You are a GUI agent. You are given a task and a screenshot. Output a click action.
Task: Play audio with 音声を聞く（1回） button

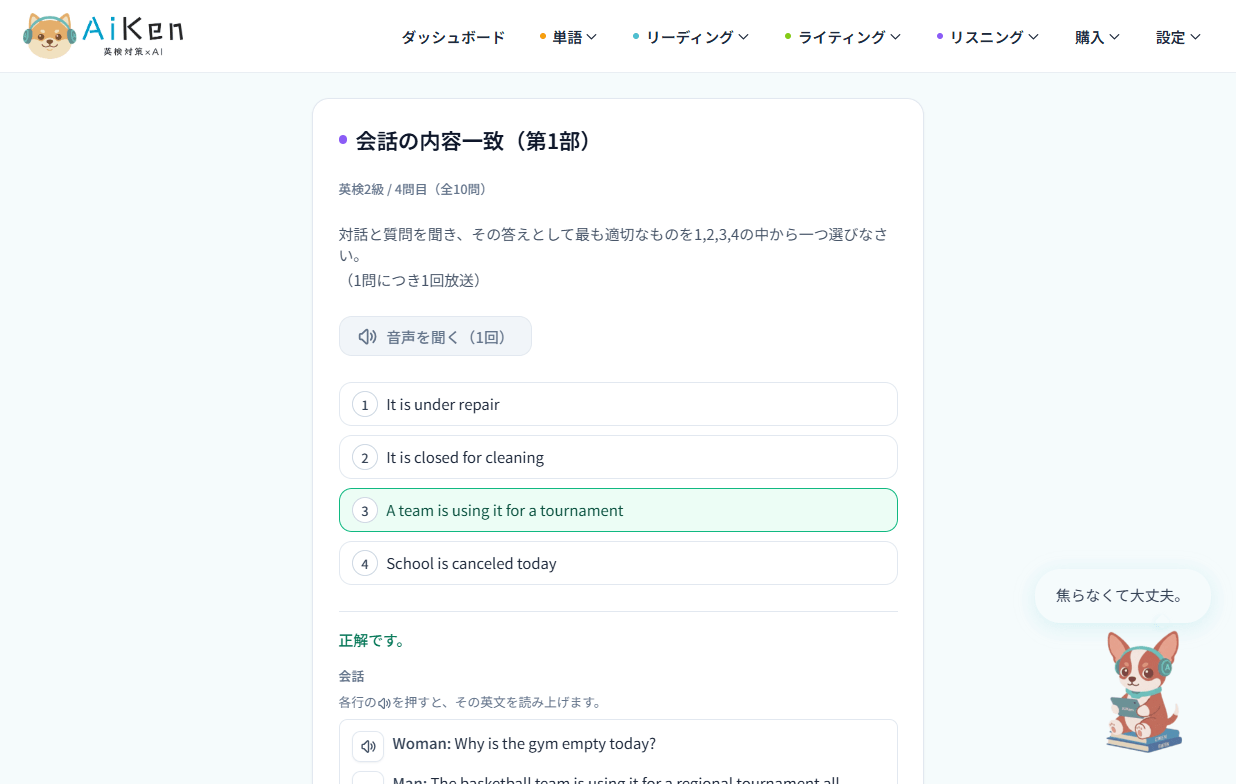coord(435,336)
